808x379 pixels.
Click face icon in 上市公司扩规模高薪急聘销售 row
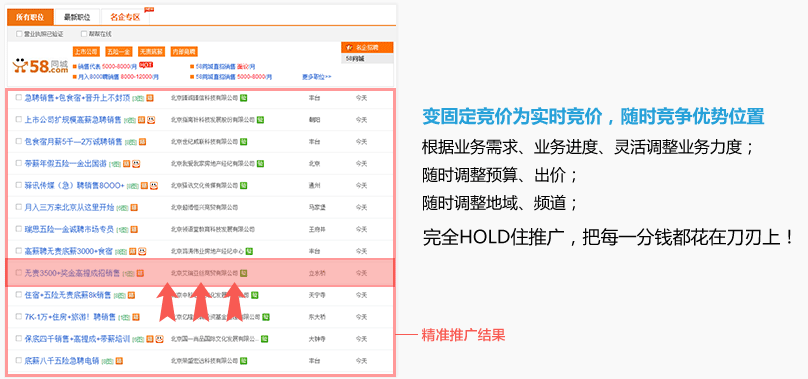pos(150,120)
